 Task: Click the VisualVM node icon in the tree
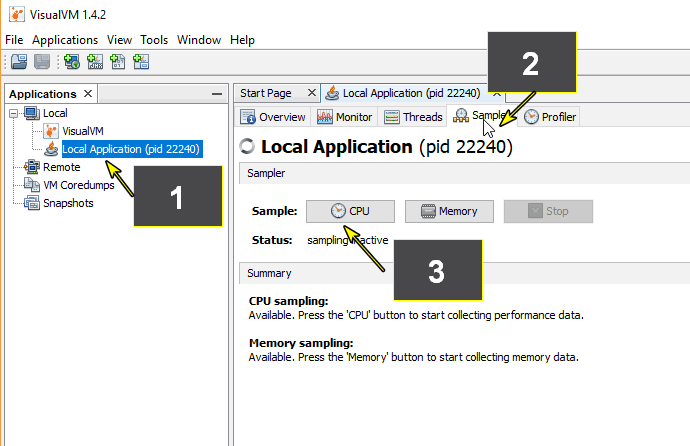[51, 131]
